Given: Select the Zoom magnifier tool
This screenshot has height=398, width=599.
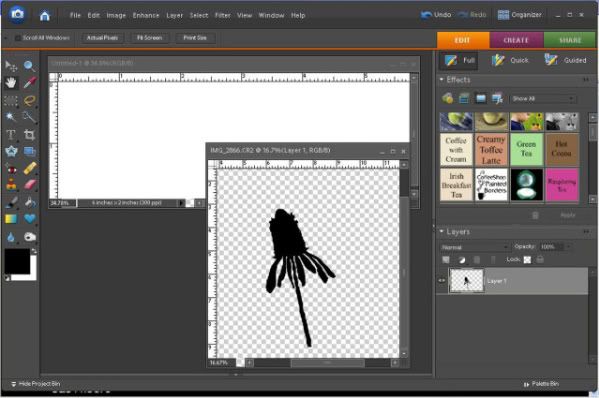Looking at the screenshot, I should 29,66.
